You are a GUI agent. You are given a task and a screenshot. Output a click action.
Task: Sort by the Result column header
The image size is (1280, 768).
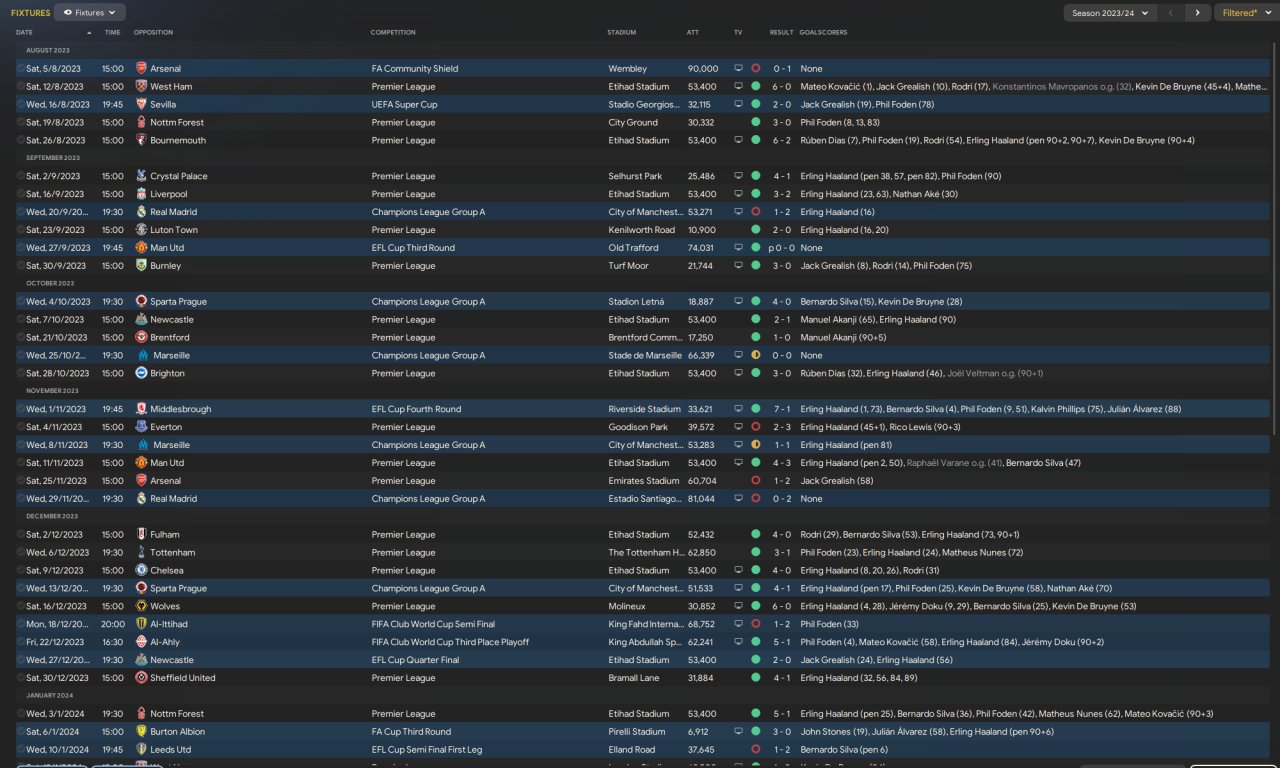[781, 32]
